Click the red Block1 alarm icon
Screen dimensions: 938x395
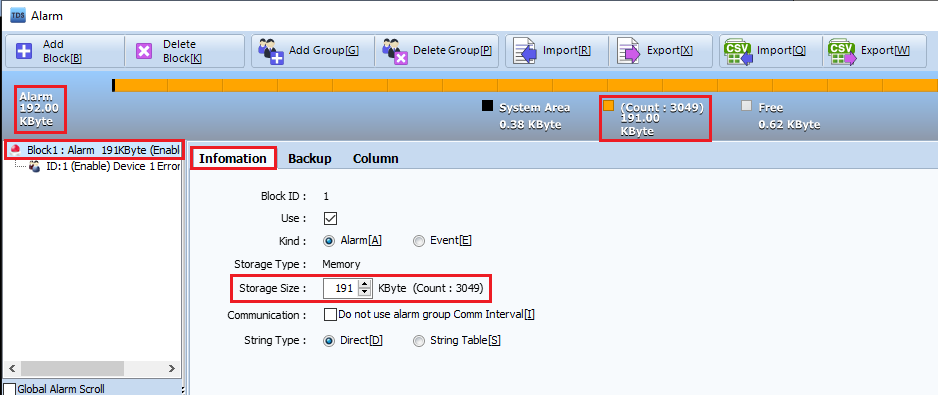coord(16,150)
